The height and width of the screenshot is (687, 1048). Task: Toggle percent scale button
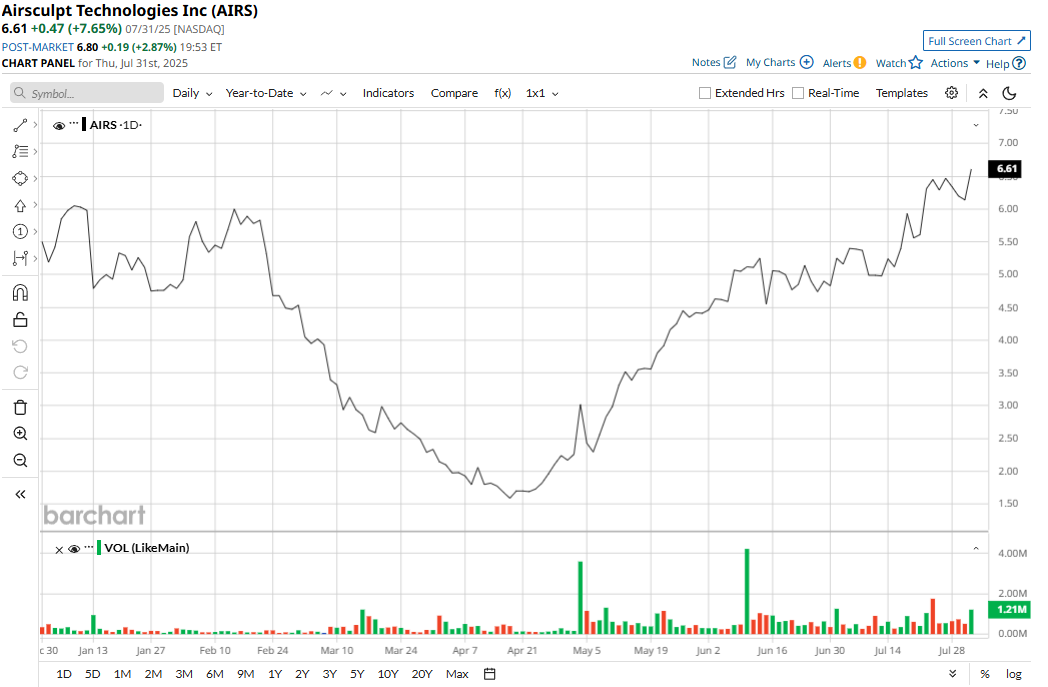click(x=985, y=674)
